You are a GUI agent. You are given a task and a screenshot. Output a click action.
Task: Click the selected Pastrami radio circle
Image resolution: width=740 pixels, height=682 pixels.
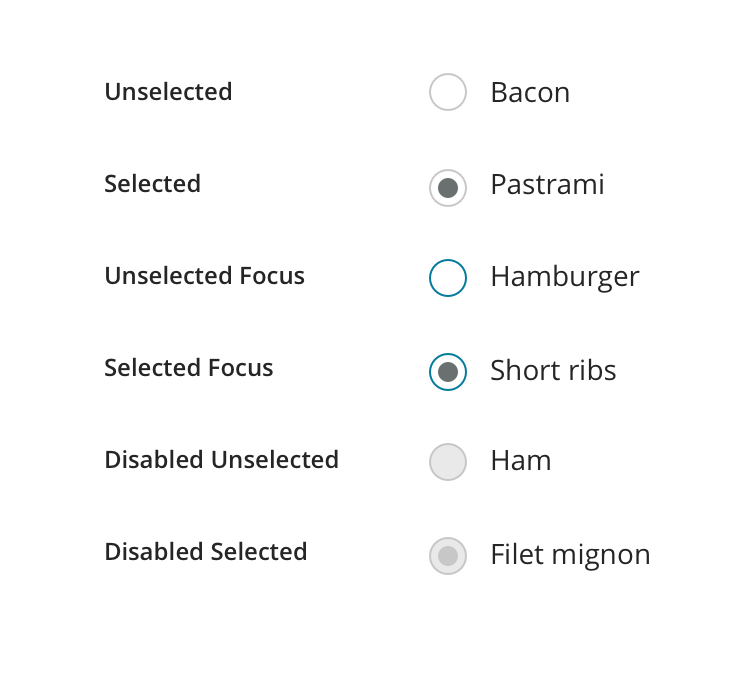click(x=448, y=187)
